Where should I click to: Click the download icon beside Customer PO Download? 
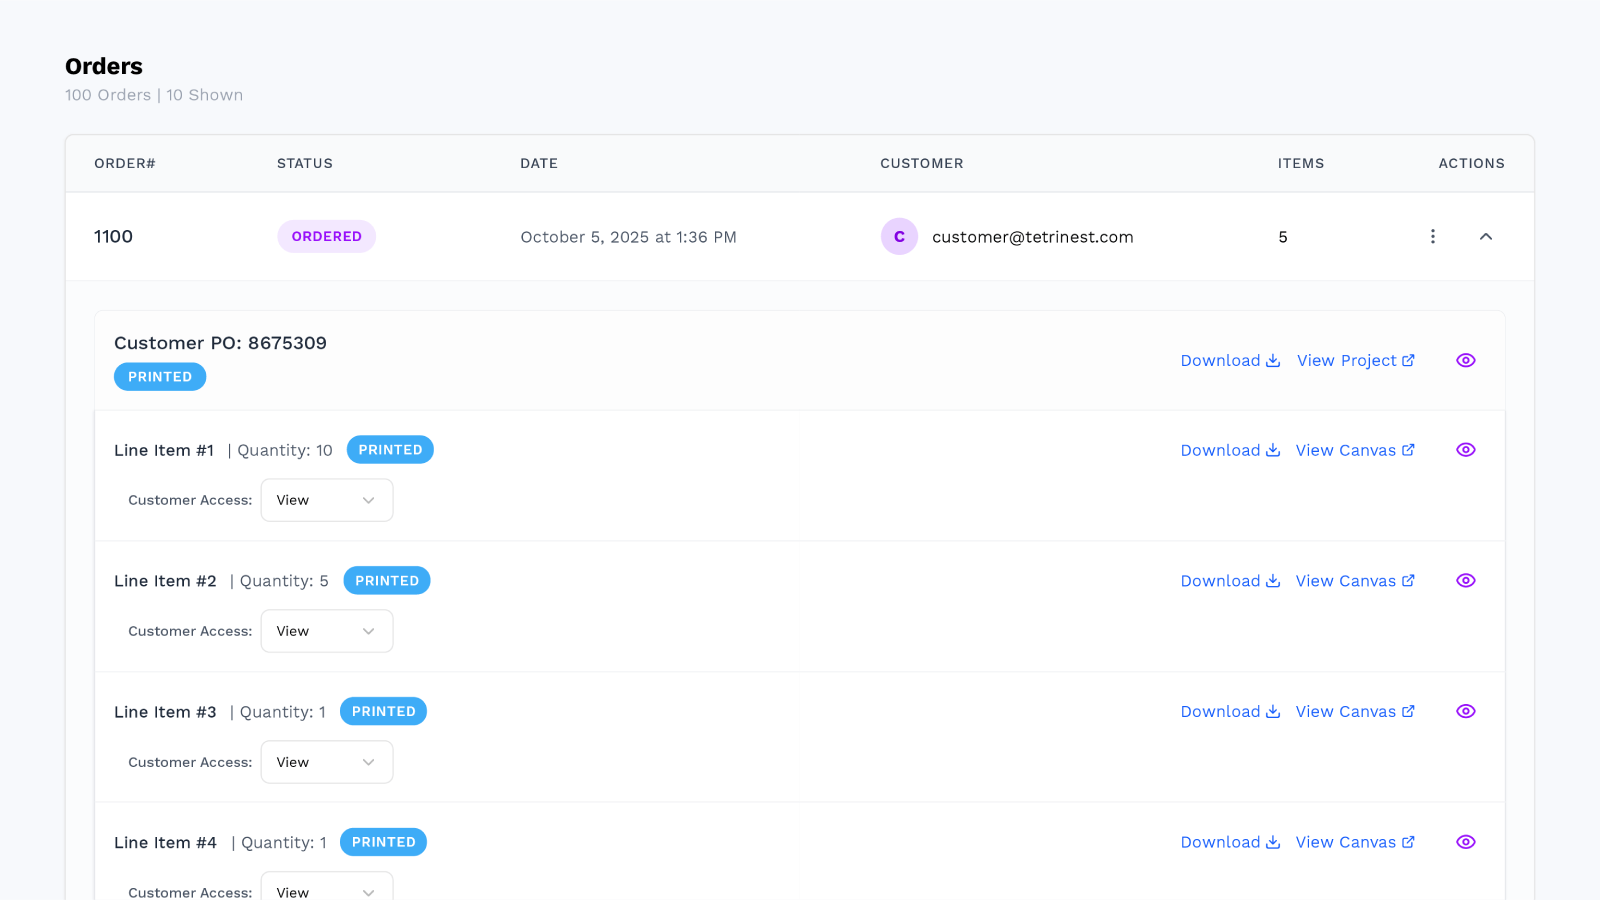[x=1272, y=360]
